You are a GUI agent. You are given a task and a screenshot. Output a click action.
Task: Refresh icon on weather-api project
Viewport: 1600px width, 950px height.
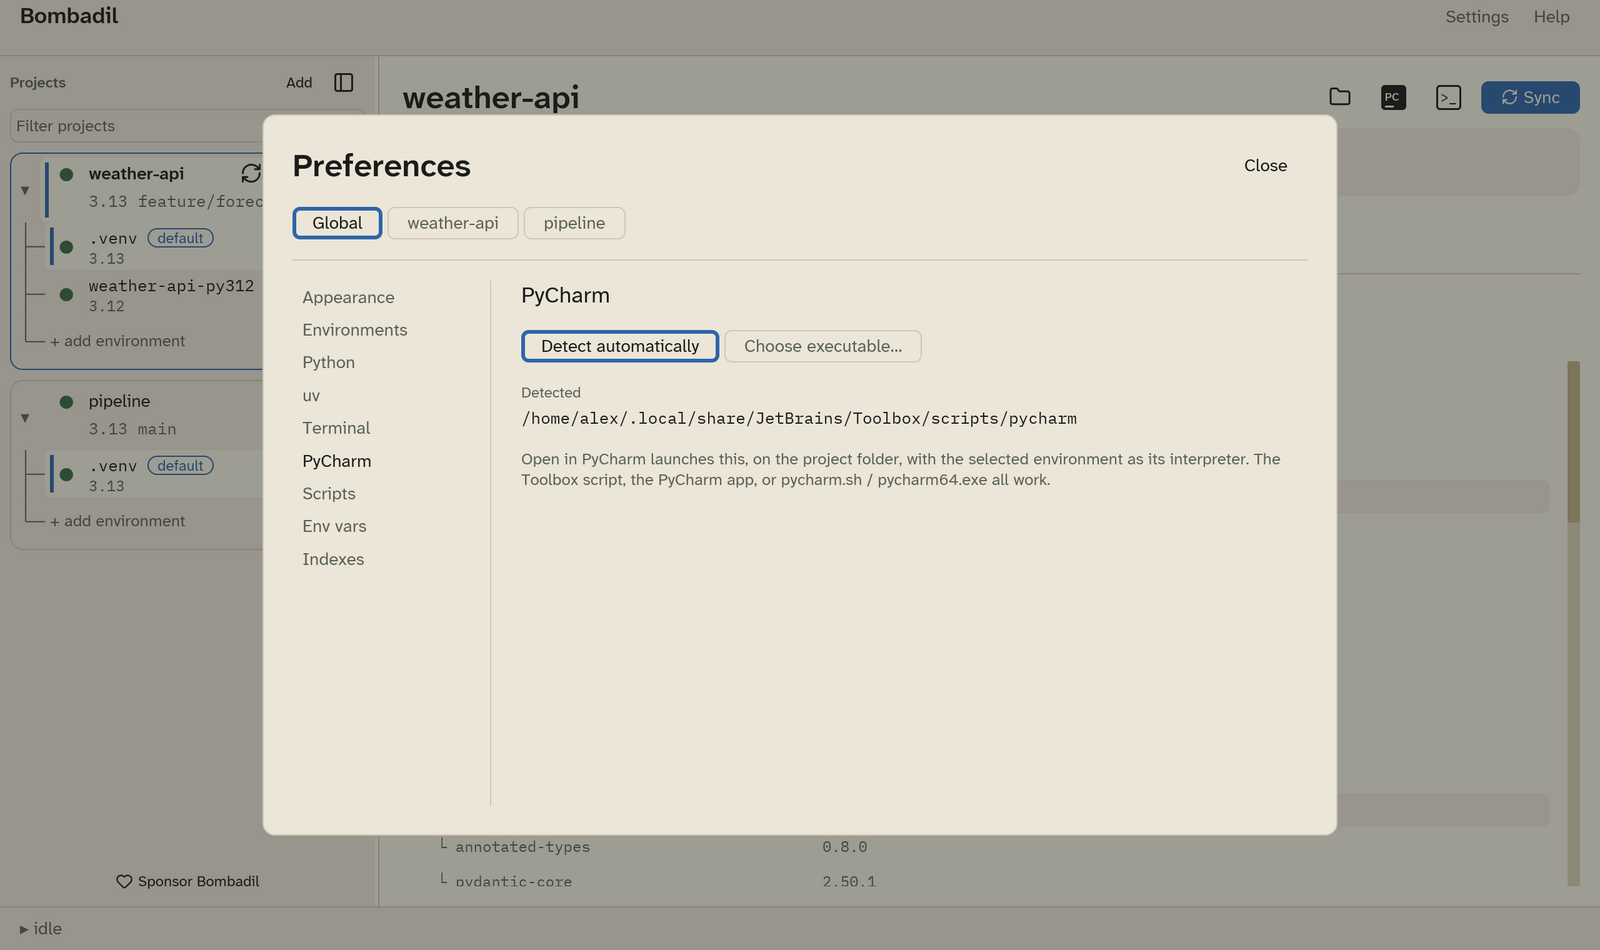[251, 173]
